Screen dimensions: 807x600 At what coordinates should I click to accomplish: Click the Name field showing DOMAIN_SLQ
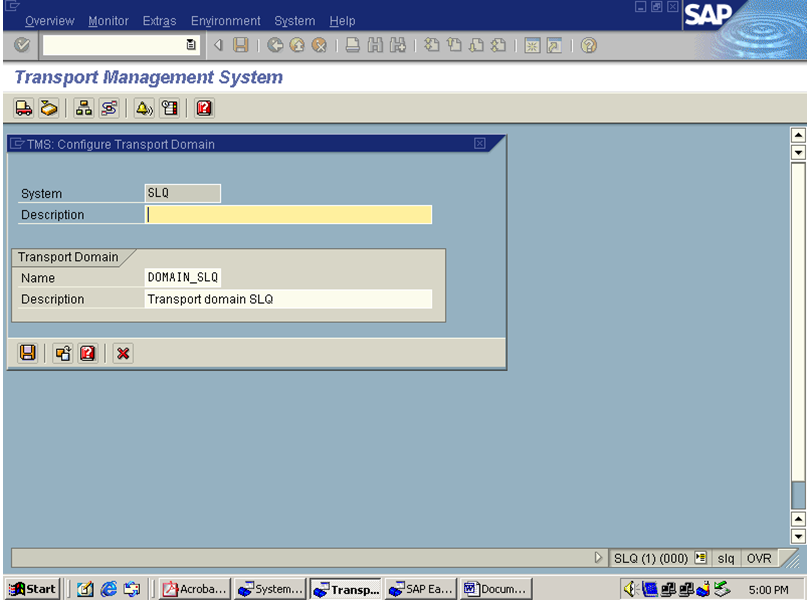183,277
